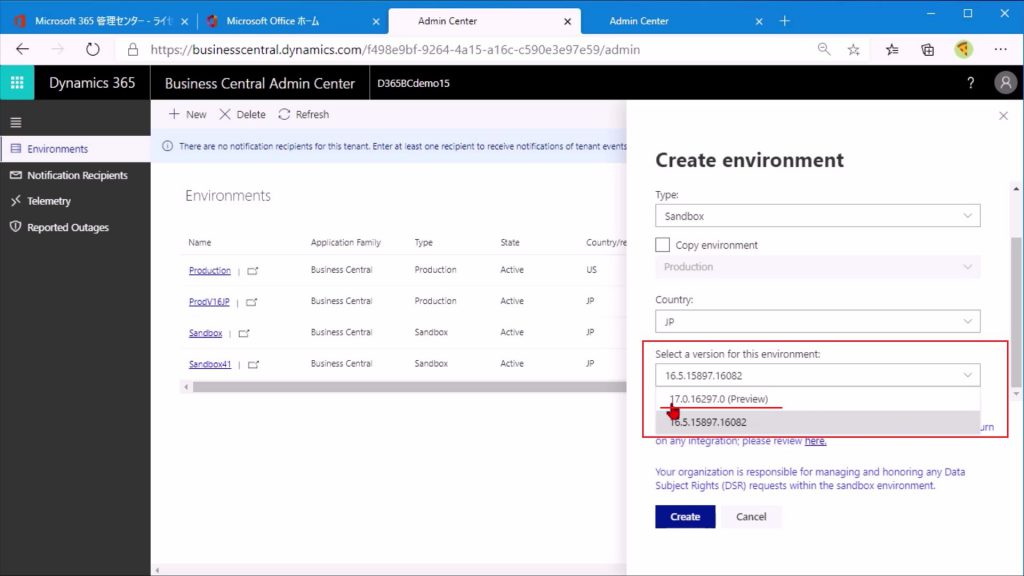Screen dimensions: 1024x576
Task: Sort by the State column header
Action: (510, 242)
